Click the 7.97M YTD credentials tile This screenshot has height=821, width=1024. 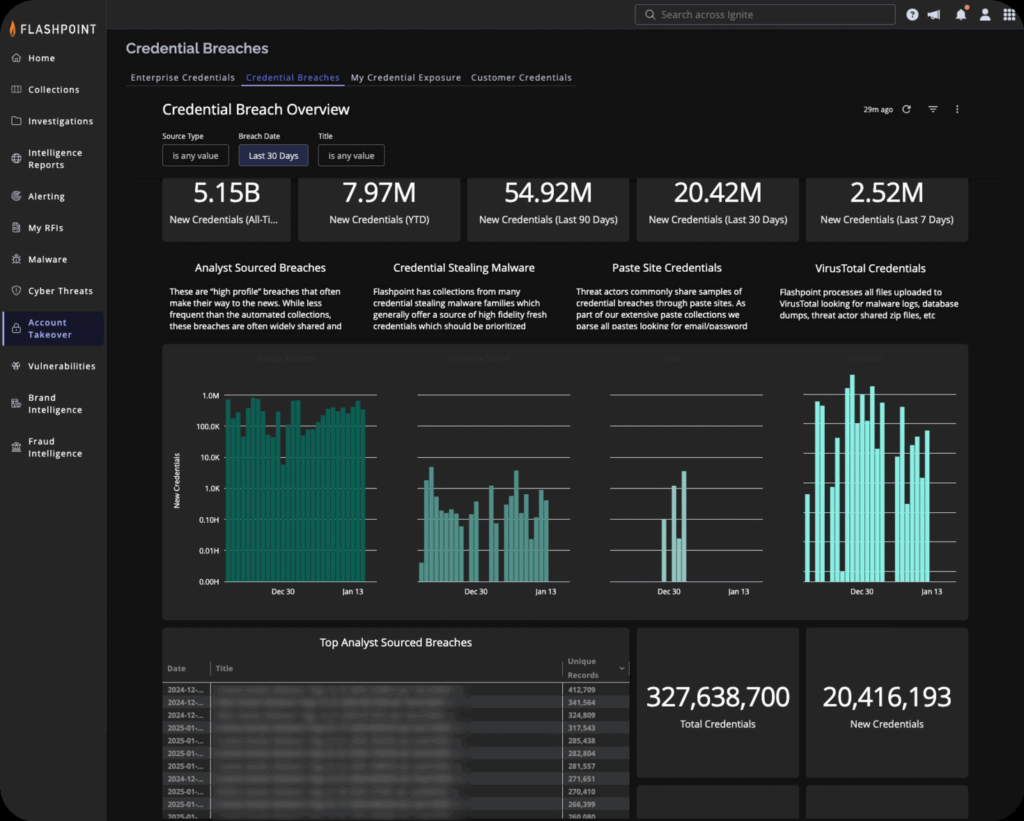(379, 209)
